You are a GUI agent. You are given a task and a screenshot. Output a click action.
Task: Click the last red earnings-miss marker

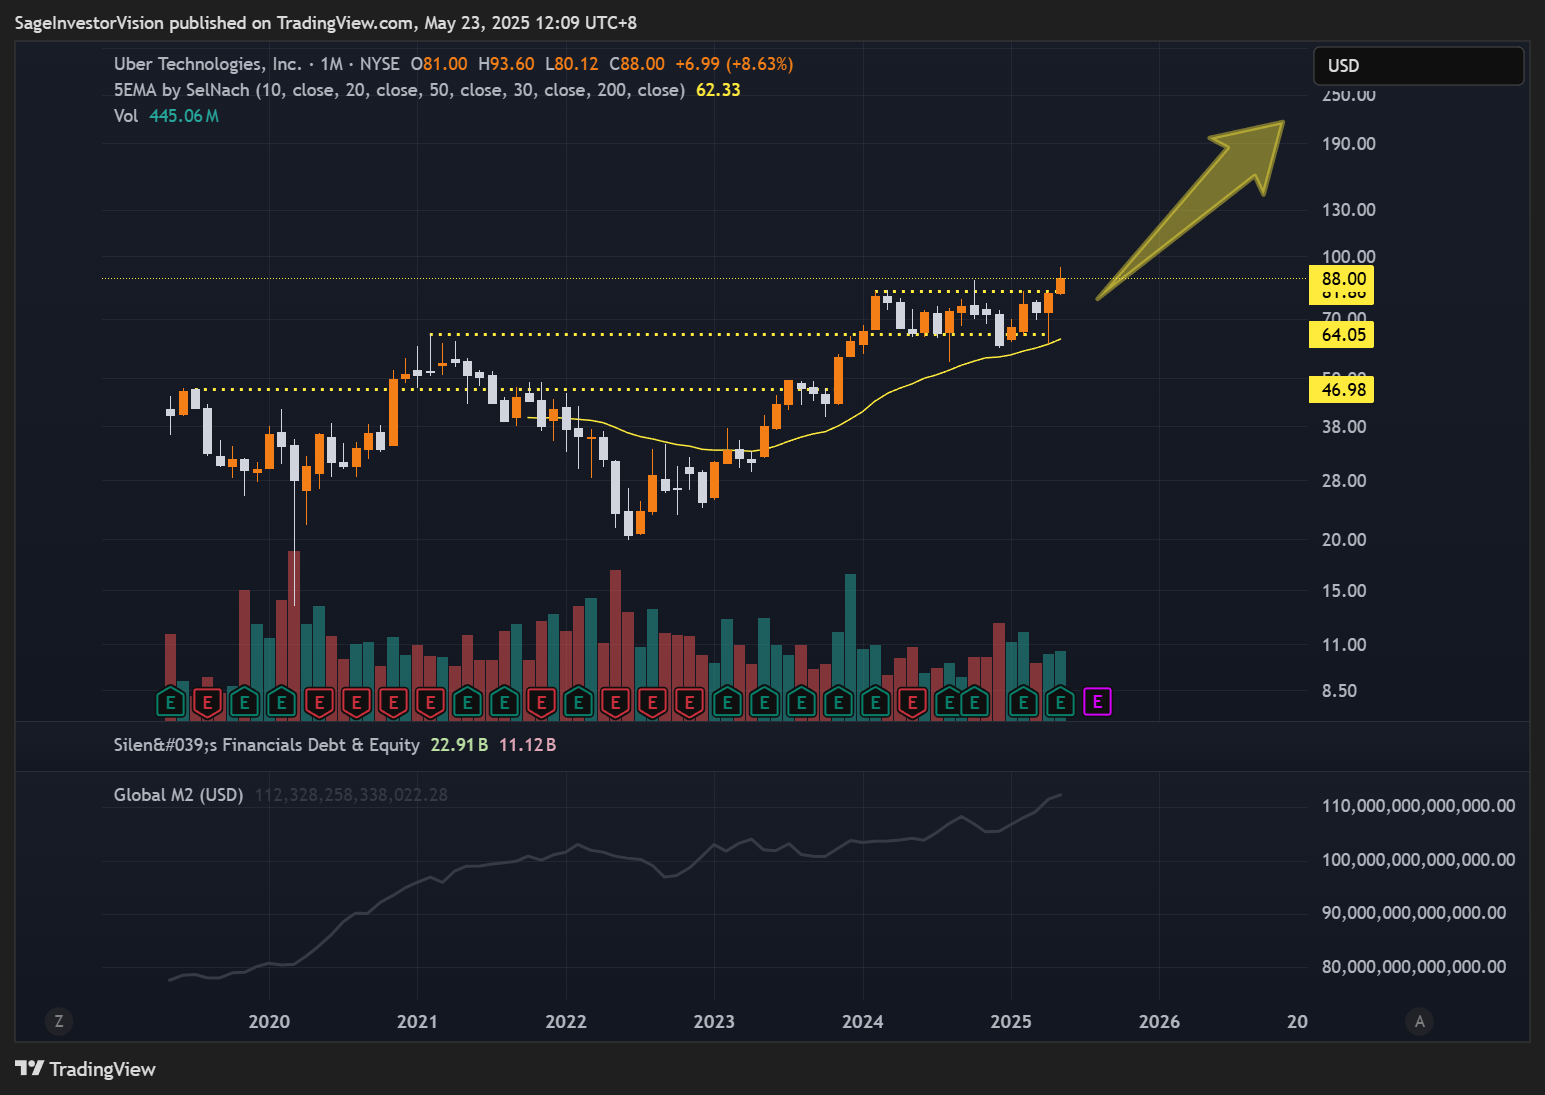pos(912,702)
